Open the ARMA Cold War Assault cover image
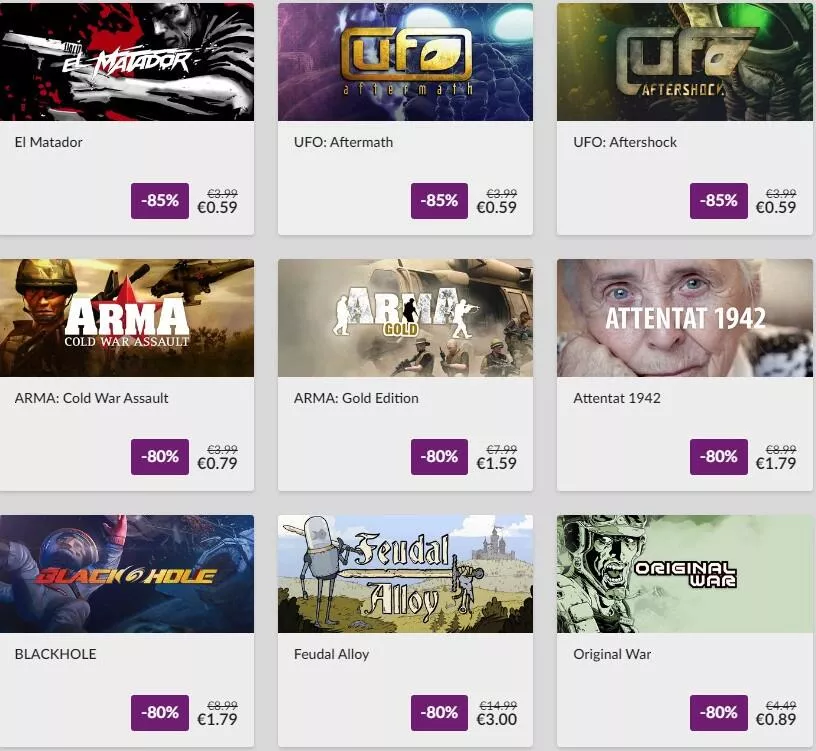 click(127, 318)
